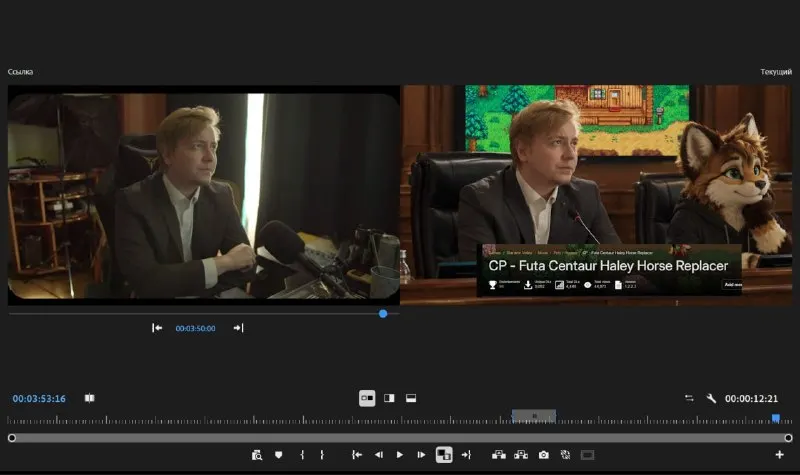
Task: Go to next edit in Reference monitor
Action: 238,328
